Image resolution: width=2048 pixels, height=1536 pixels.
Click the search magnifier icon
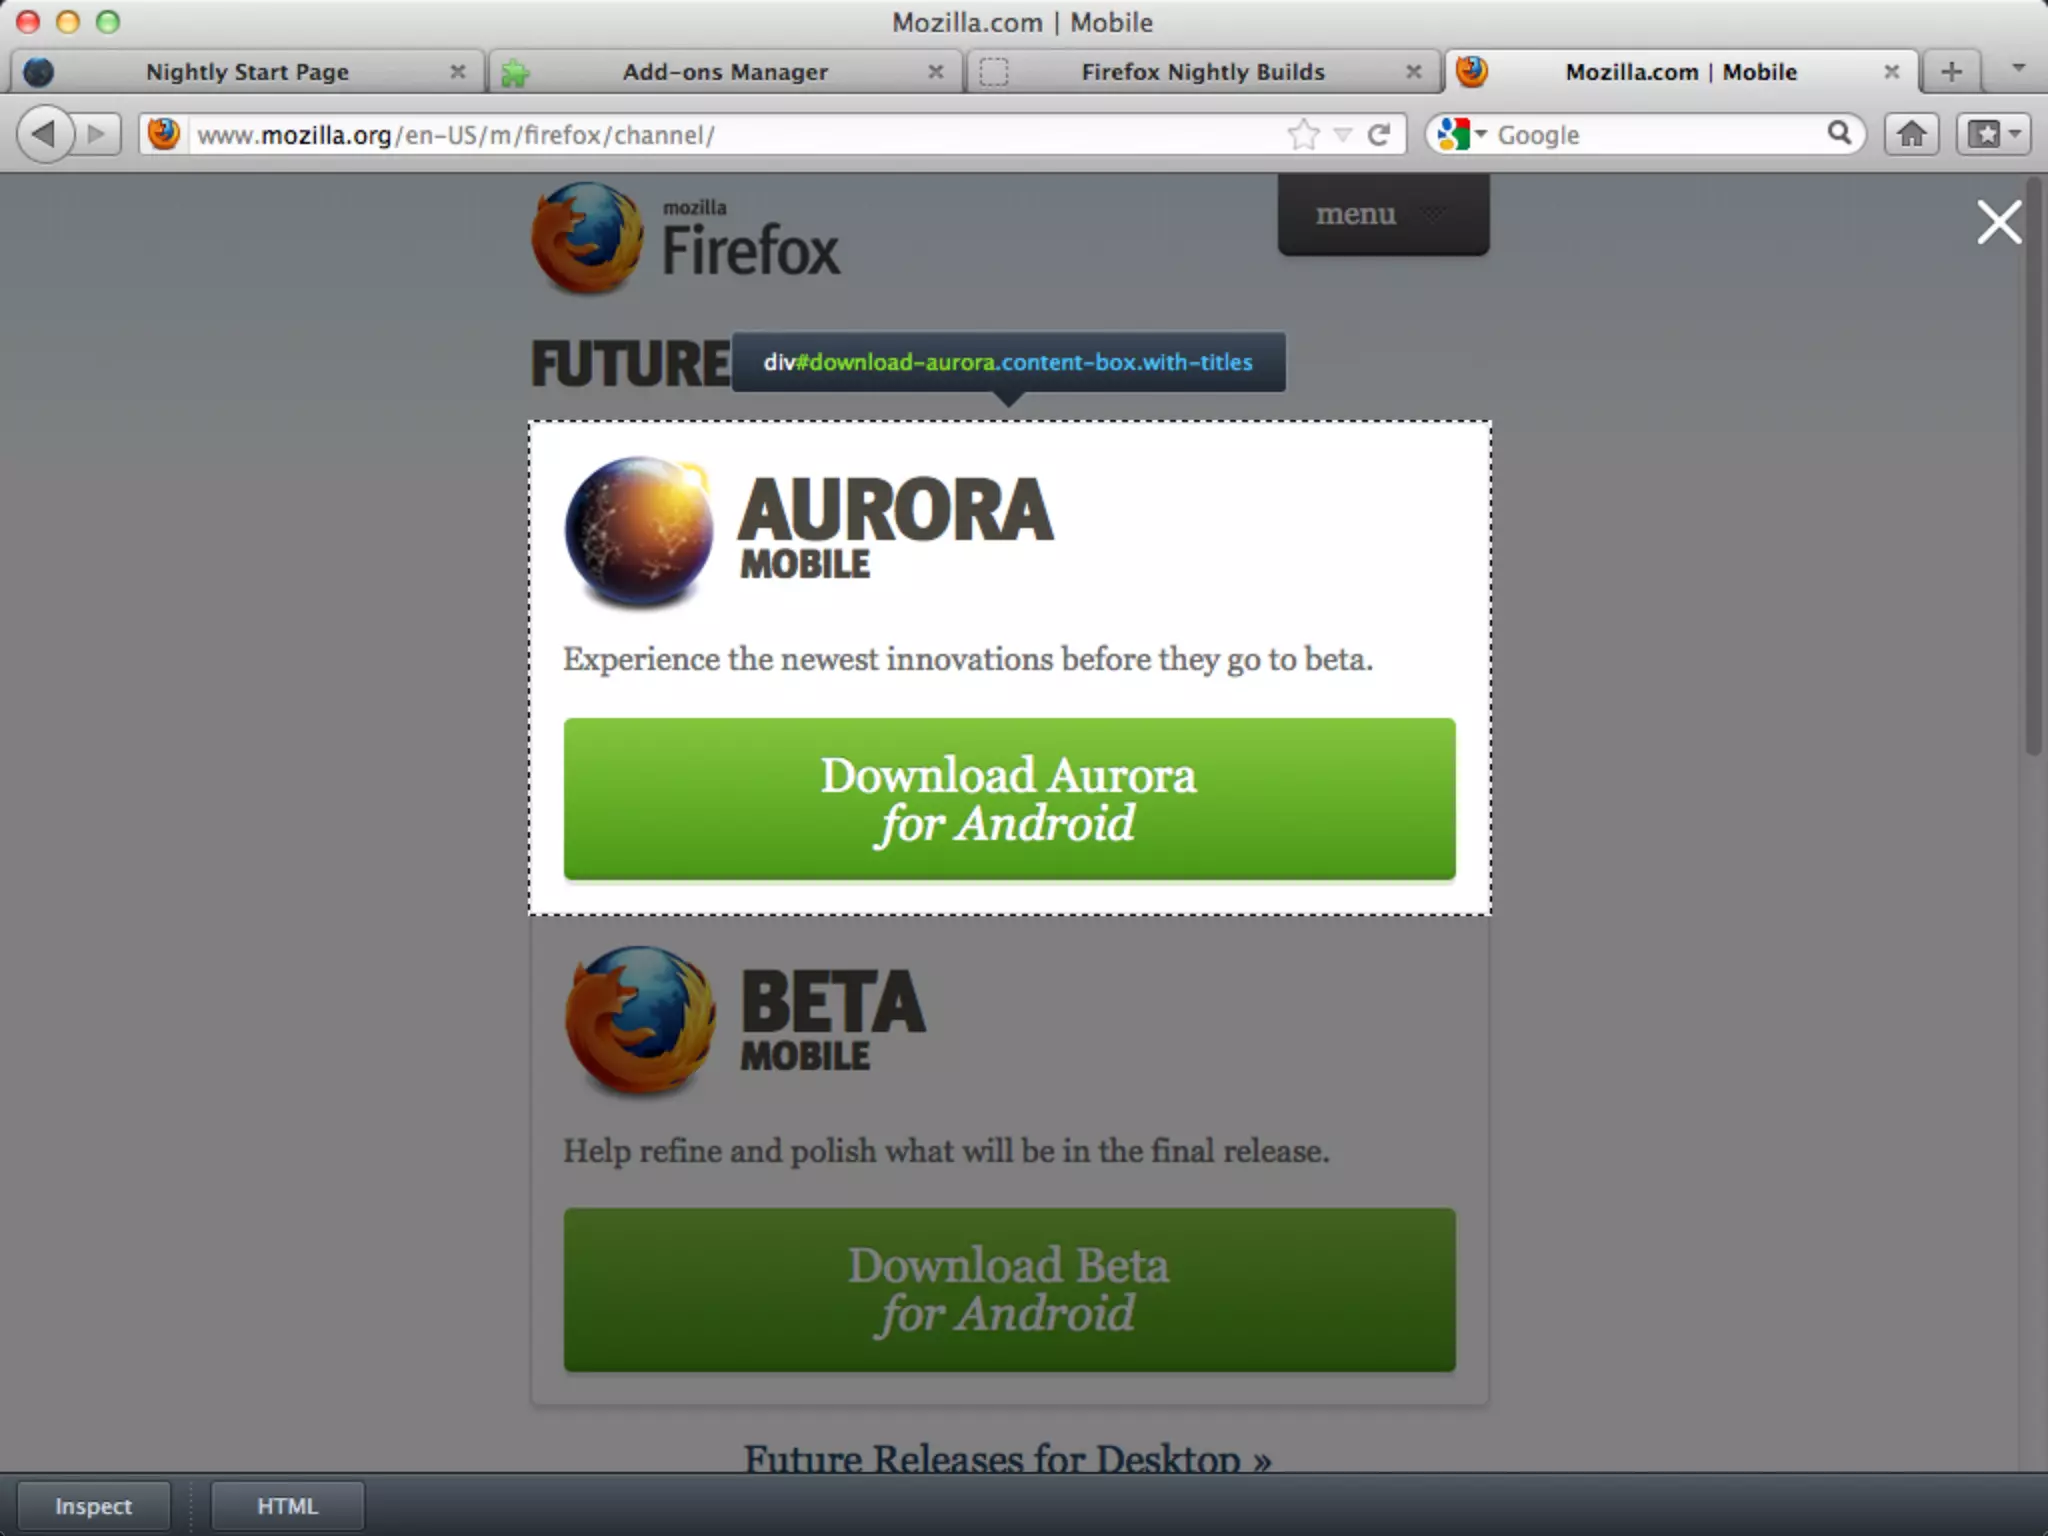pos(1838,133)
